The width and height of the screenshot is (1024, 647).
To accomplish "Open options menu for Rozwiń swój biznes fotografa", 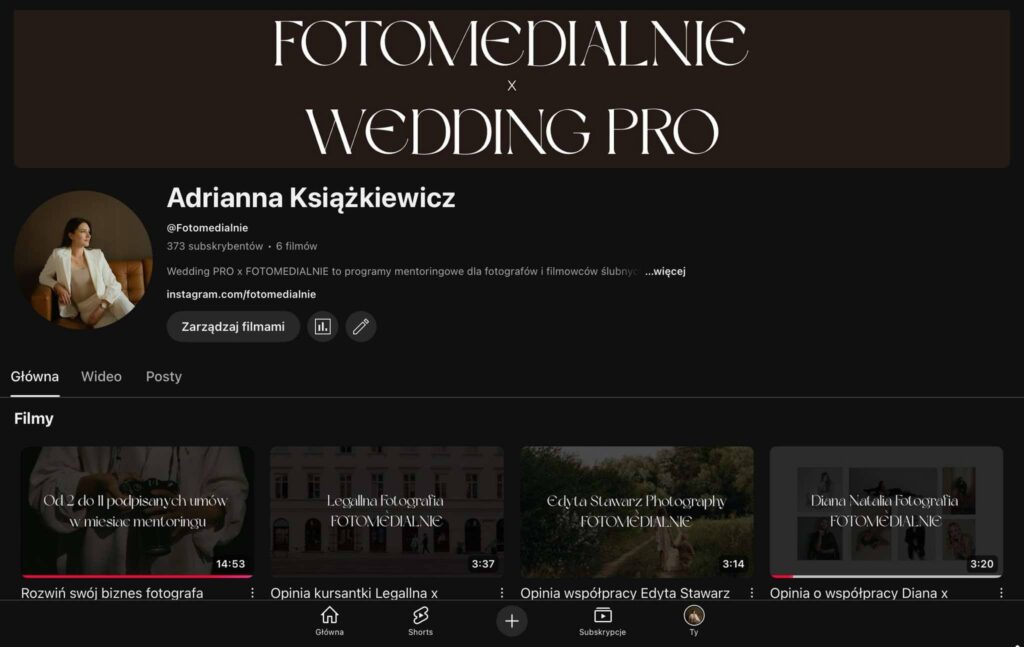I will click(x=252, y=593).
